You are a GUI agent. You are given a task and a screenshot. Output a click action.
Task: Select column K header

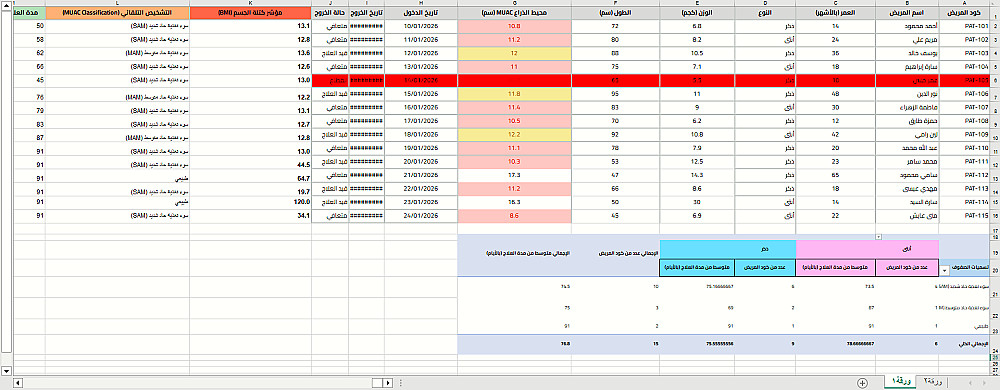(251, 3)
